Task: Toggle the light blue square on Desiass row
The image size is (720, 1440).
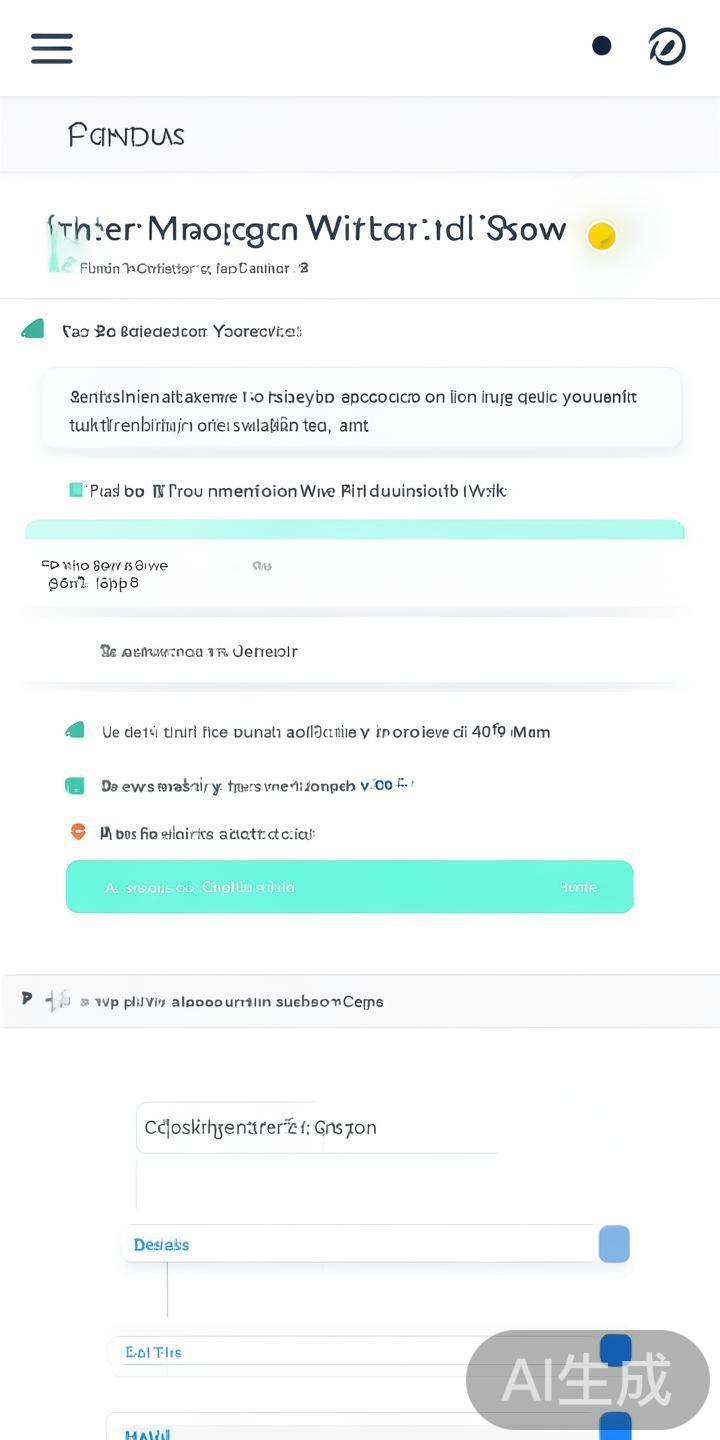Action: coord(614,1244)
